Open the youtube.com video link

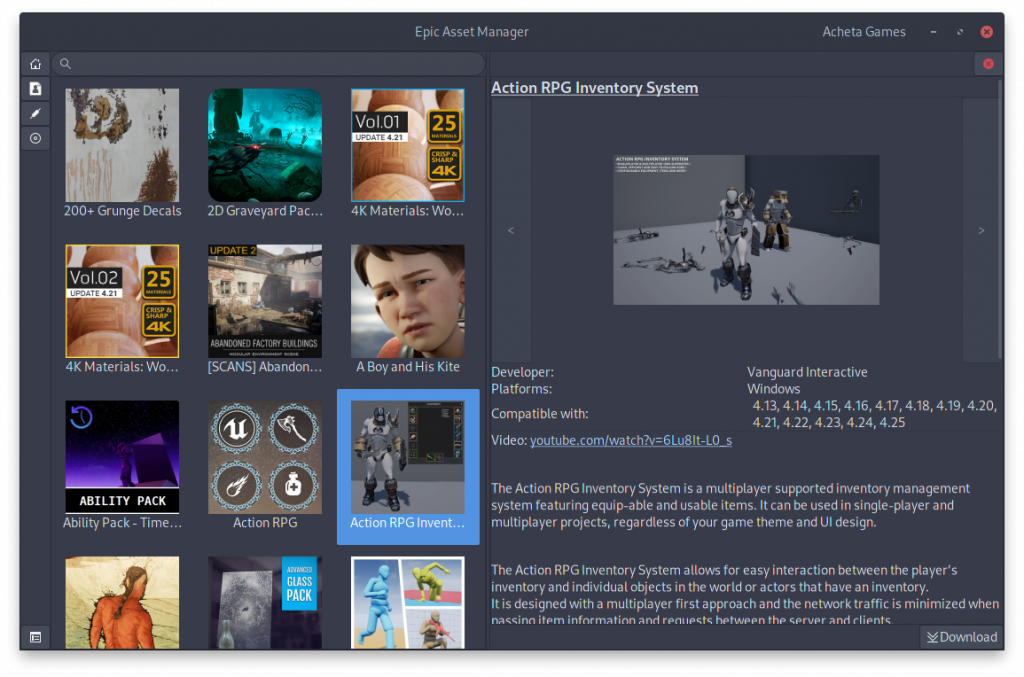coord(630,441)
